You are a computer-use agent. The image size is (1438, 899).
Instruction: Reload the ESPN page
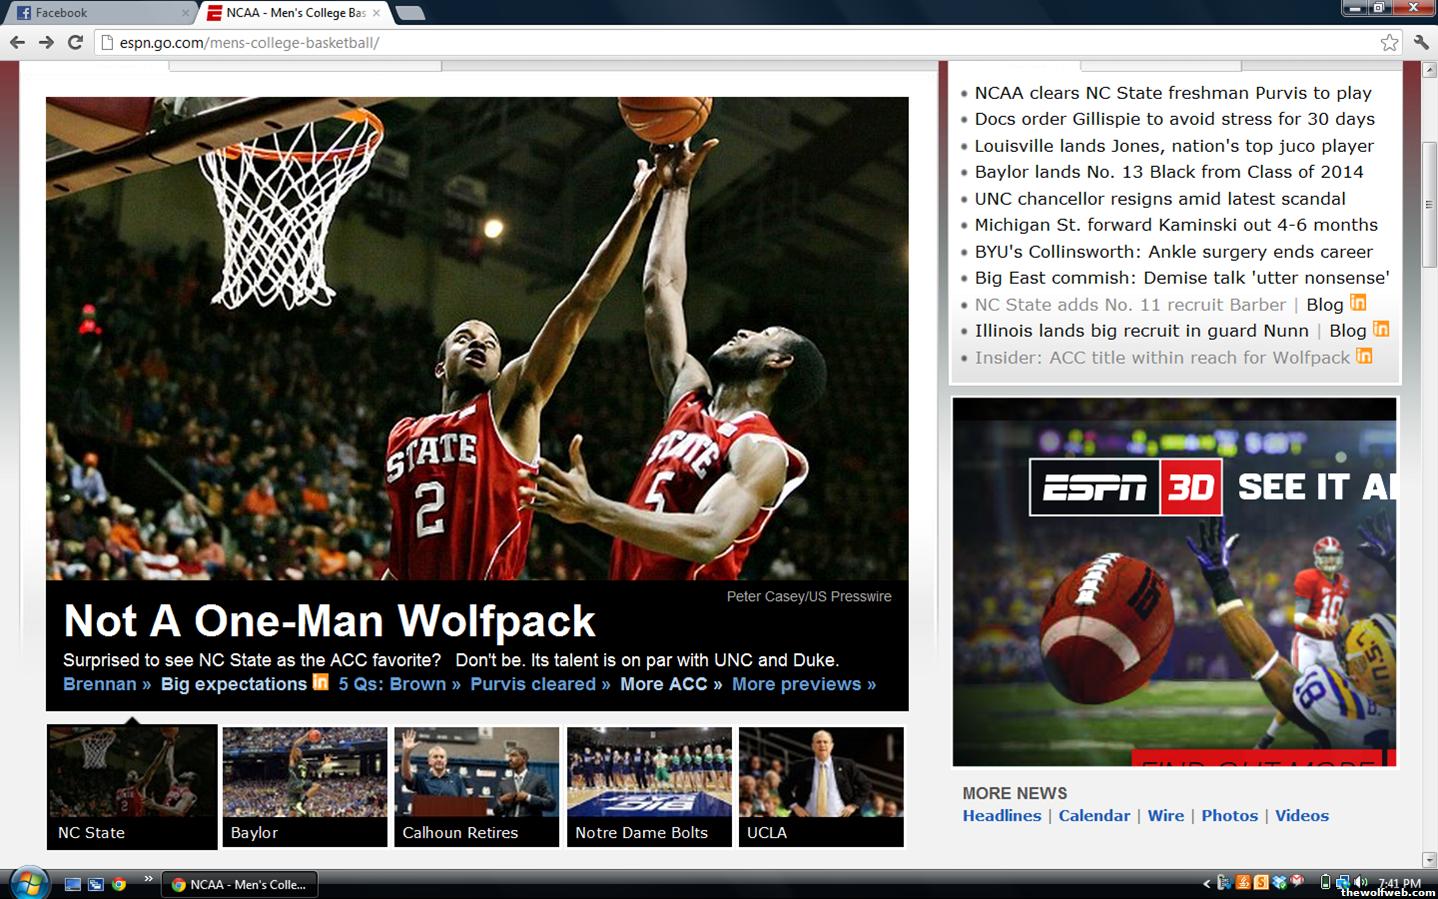pyautogui.click(x=75, y=42)
